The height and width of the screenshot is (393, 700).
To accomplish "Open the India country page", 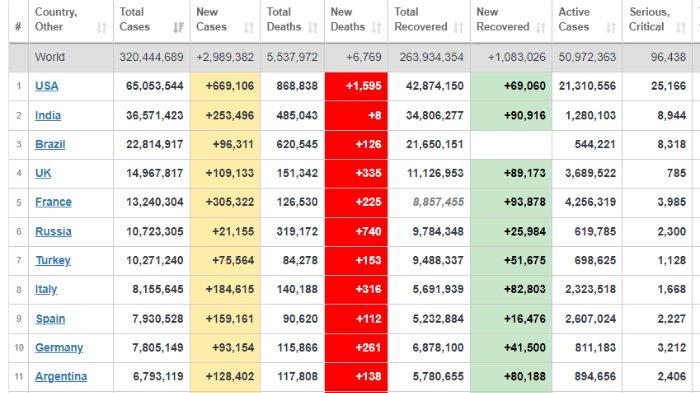I will coord(48,116).
